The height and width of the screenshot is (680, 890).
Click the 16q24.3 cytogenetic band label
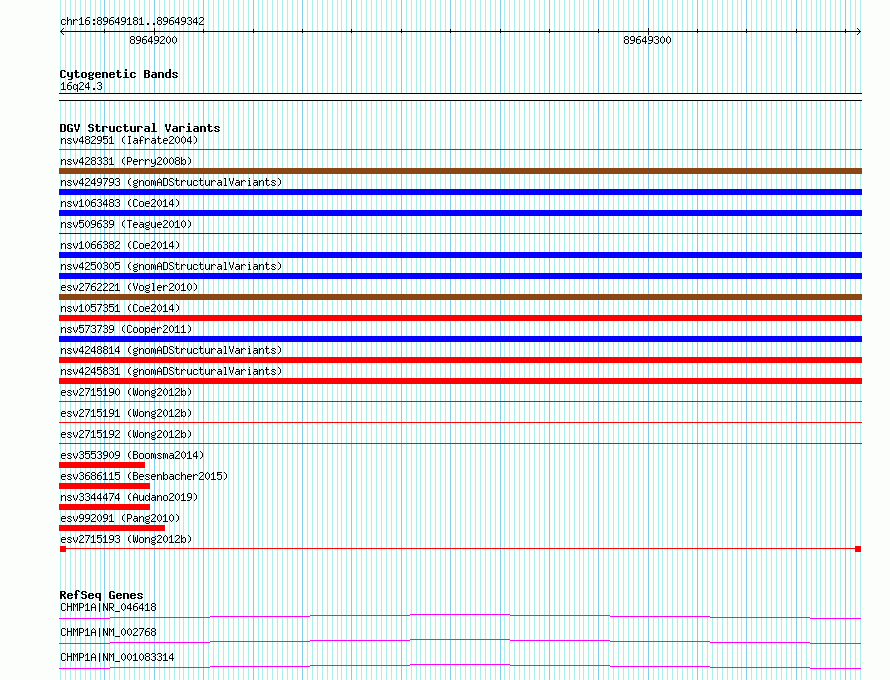(81, 86)
